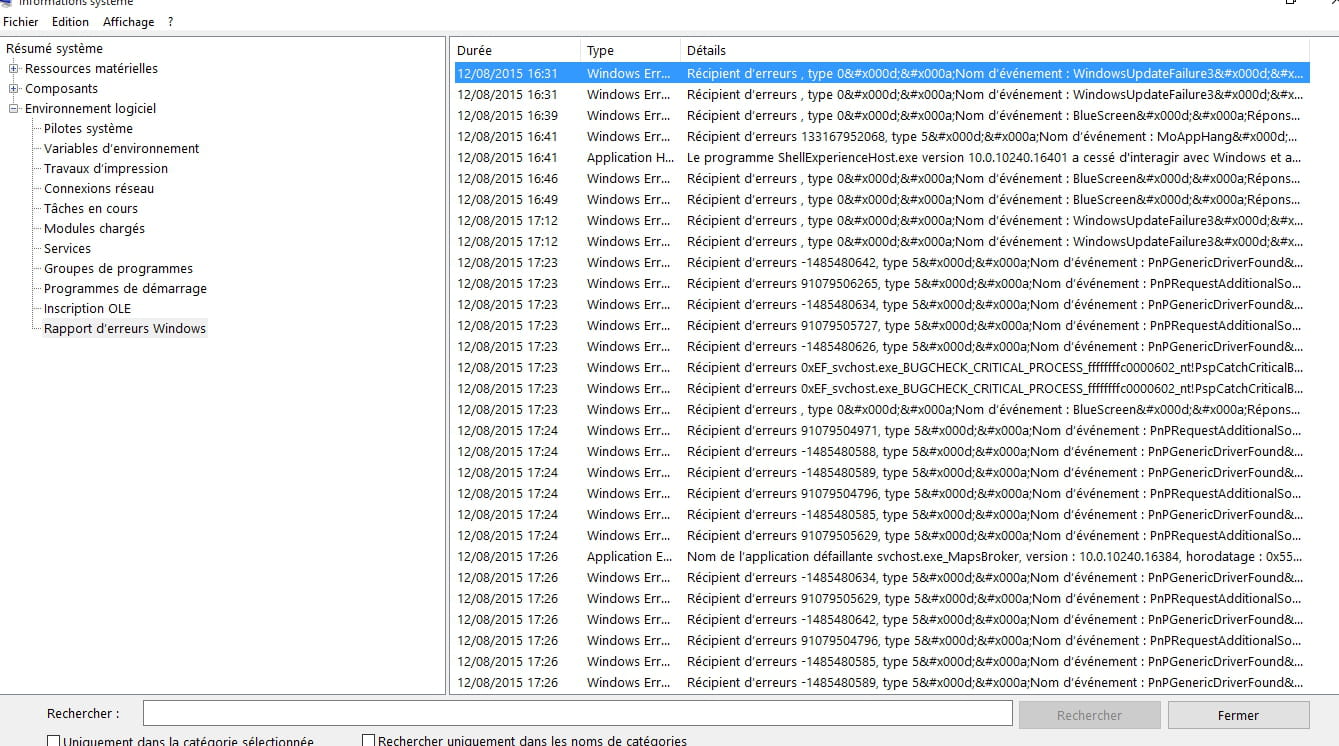Open the Fichier menu
Screen dimensions: 1339x746
pyautogui.click(x=21, y=21)
